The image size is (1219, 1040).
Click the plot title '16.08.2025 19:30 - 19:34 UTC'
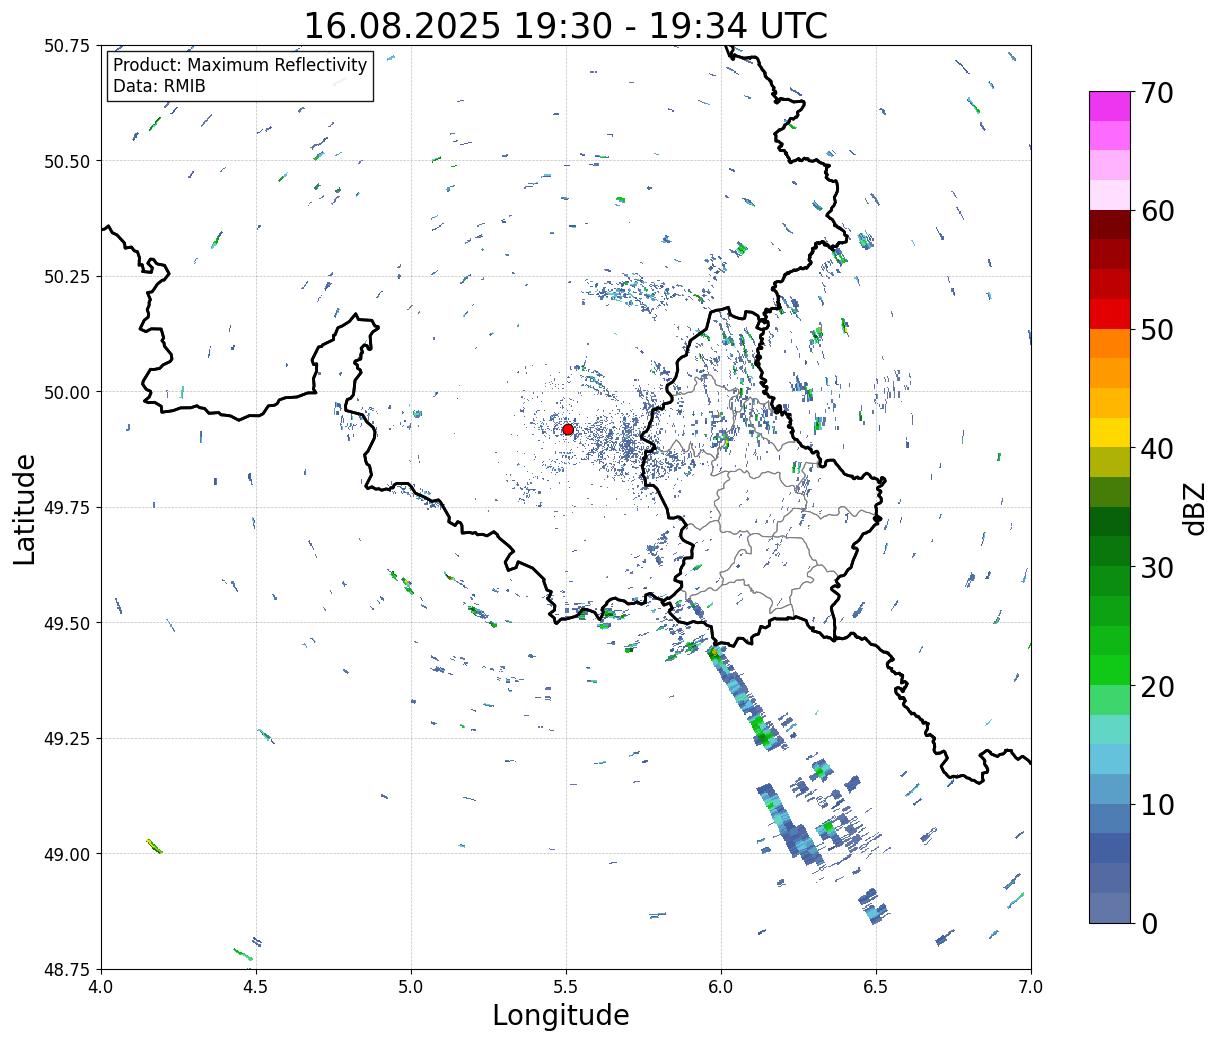[566, 26]
